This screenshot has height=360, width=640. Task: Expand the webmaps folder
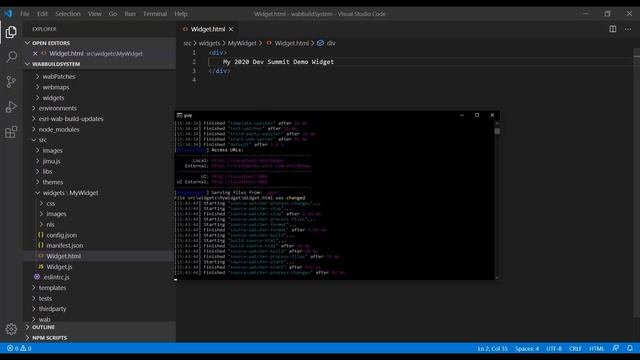pyautogui.click(x=56, y=87)
